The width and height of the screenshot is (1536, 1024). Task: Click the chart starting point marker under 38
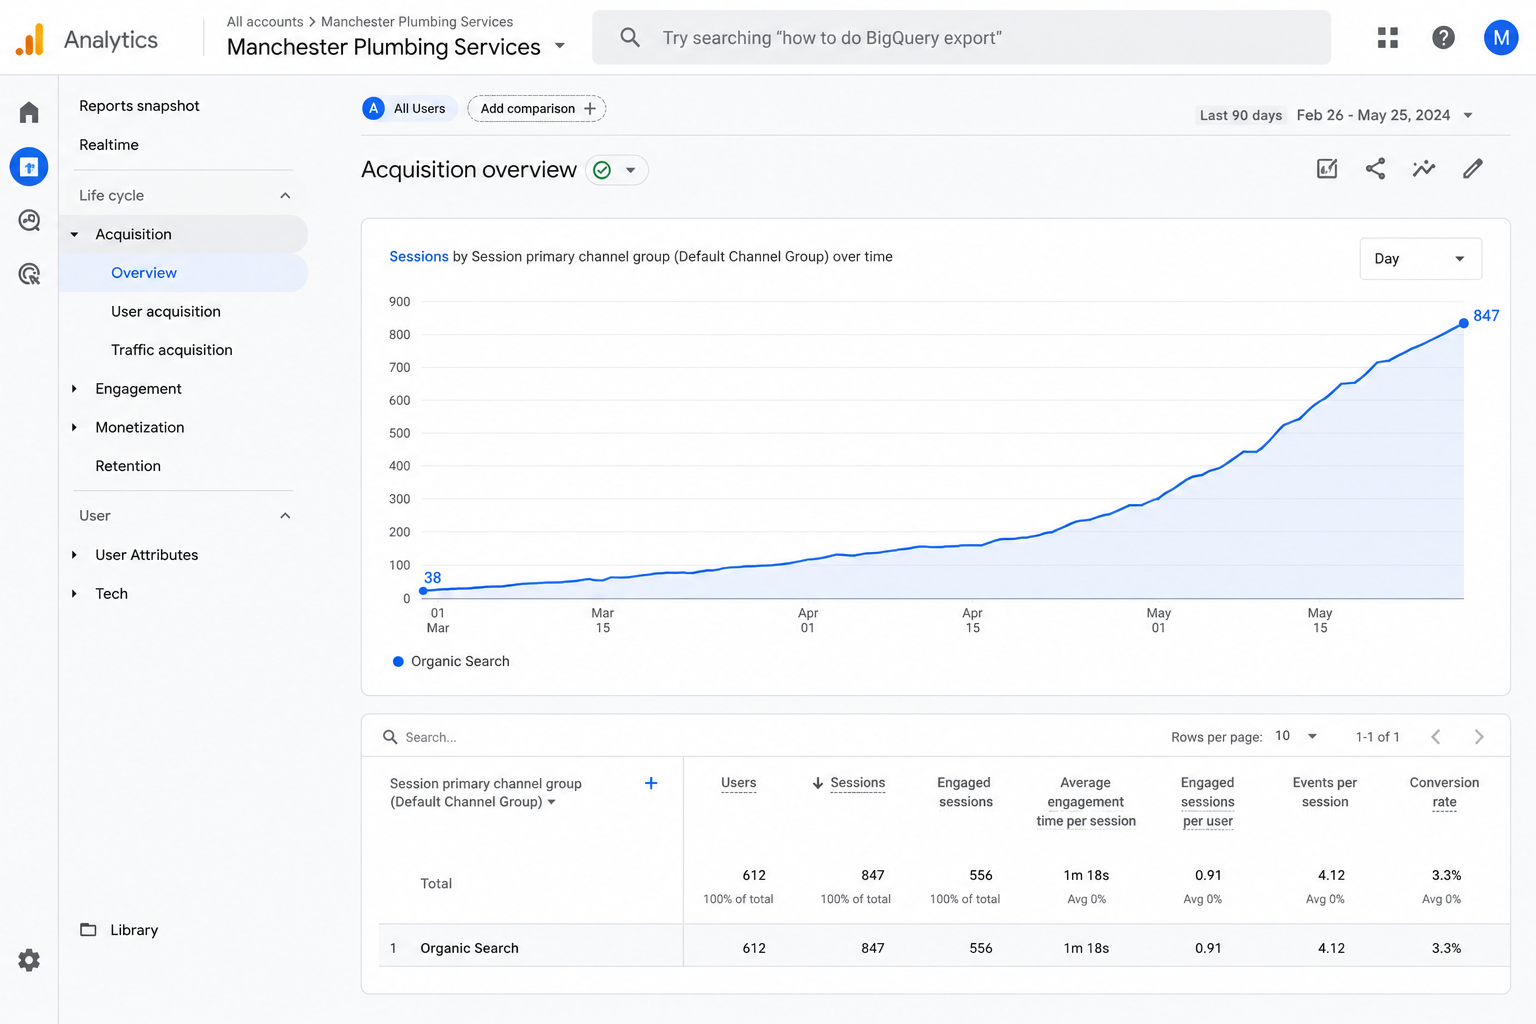[423, 591]
